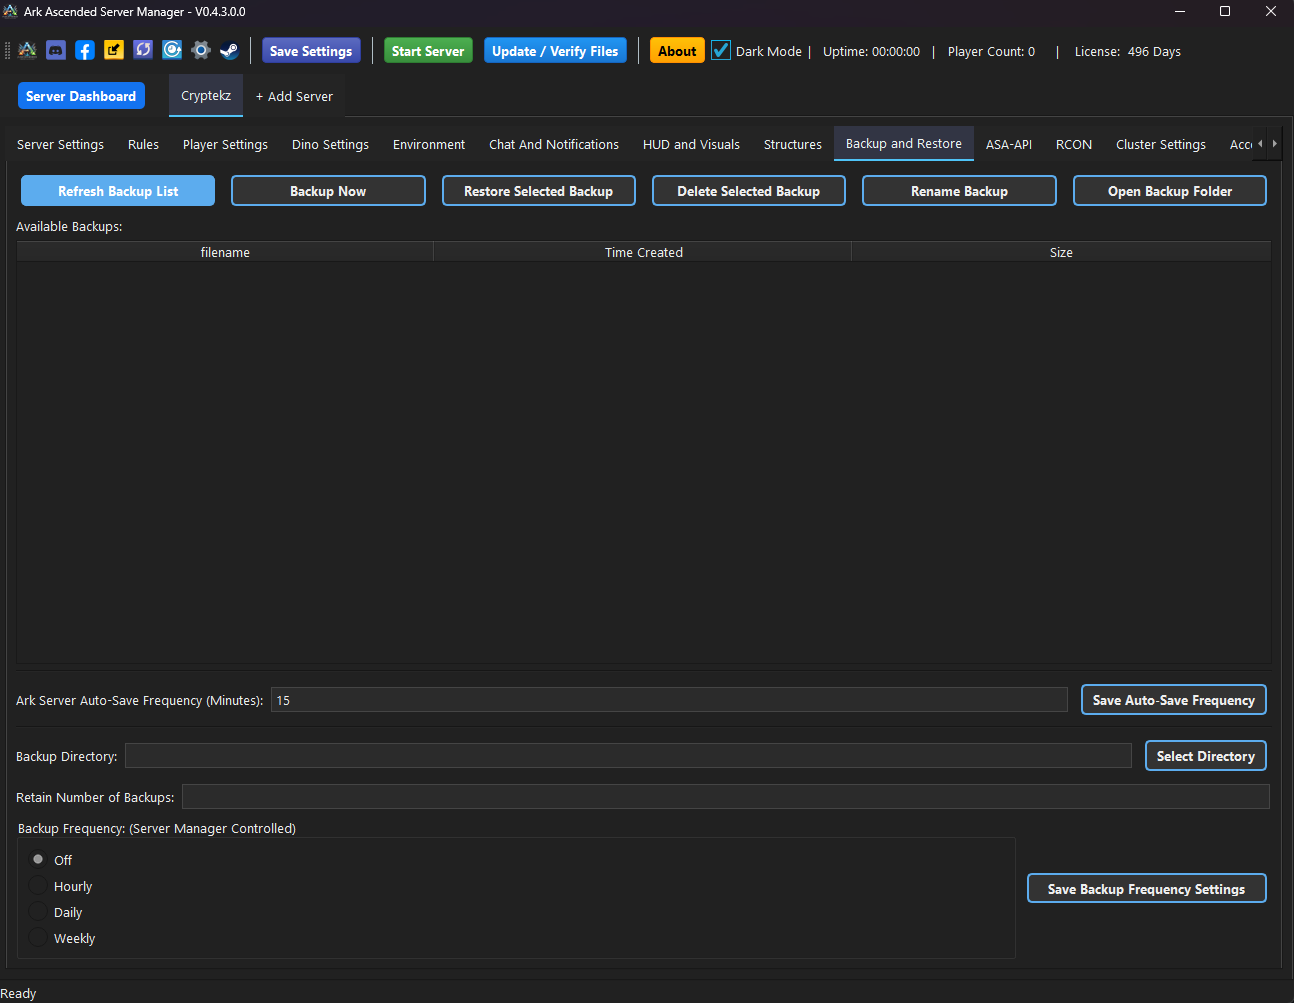The height and width of the screenshot is (1003, 1294).
Task: Click the 'License: 496 Days' text
Action: [x=1128, y=51]
